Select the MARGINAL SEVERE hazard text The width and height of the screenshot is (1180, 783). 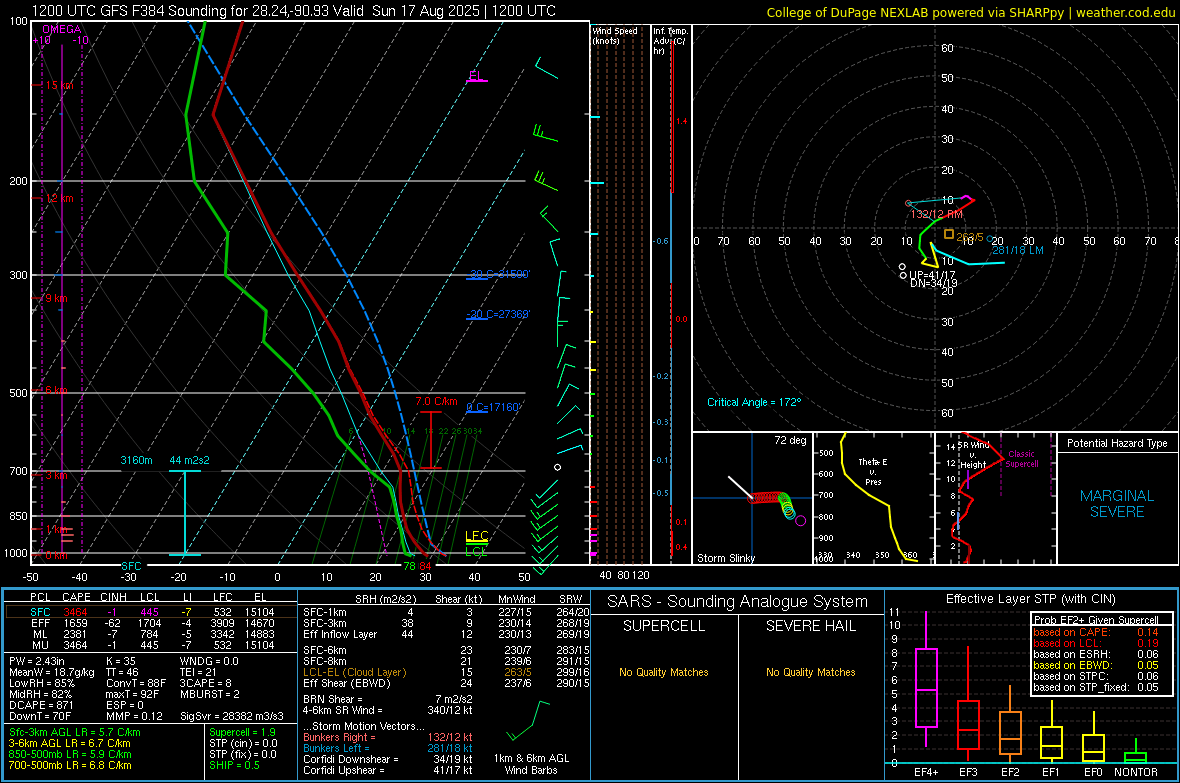1117,504
